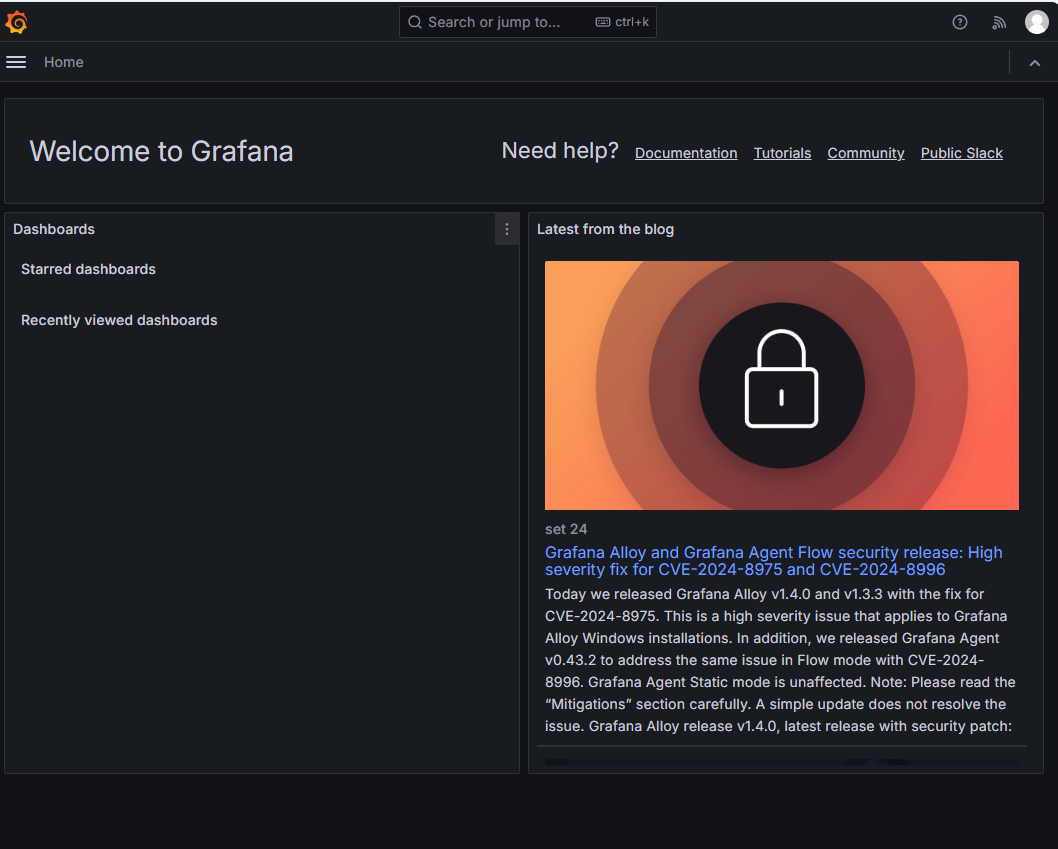Open the Grafana Alloy security release article
The width and height of the screenshot is (1058, 849).
[773, 561]
